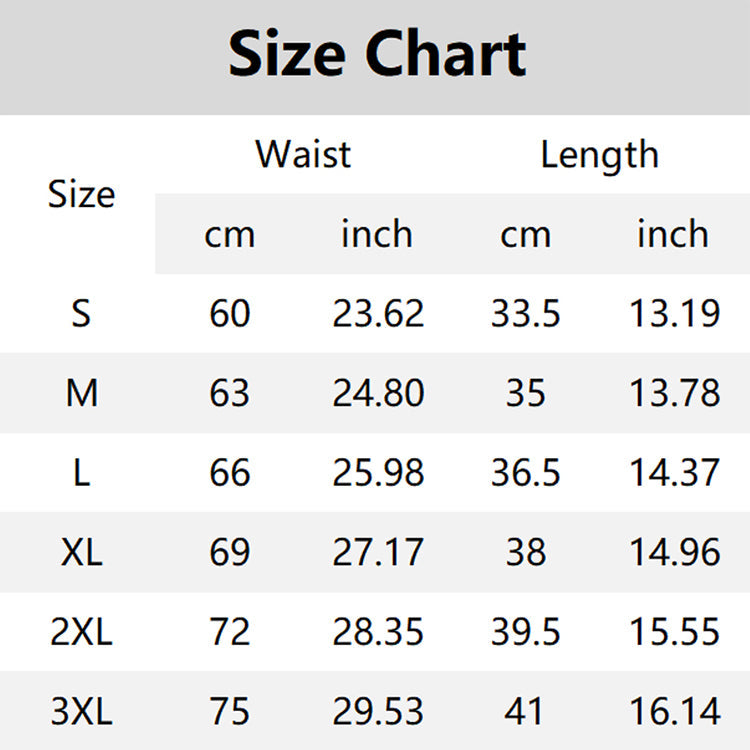Viewport: 750px width, 750px height.
Task: Click the 14.37 inch length value
Action: tap(674, 473)
